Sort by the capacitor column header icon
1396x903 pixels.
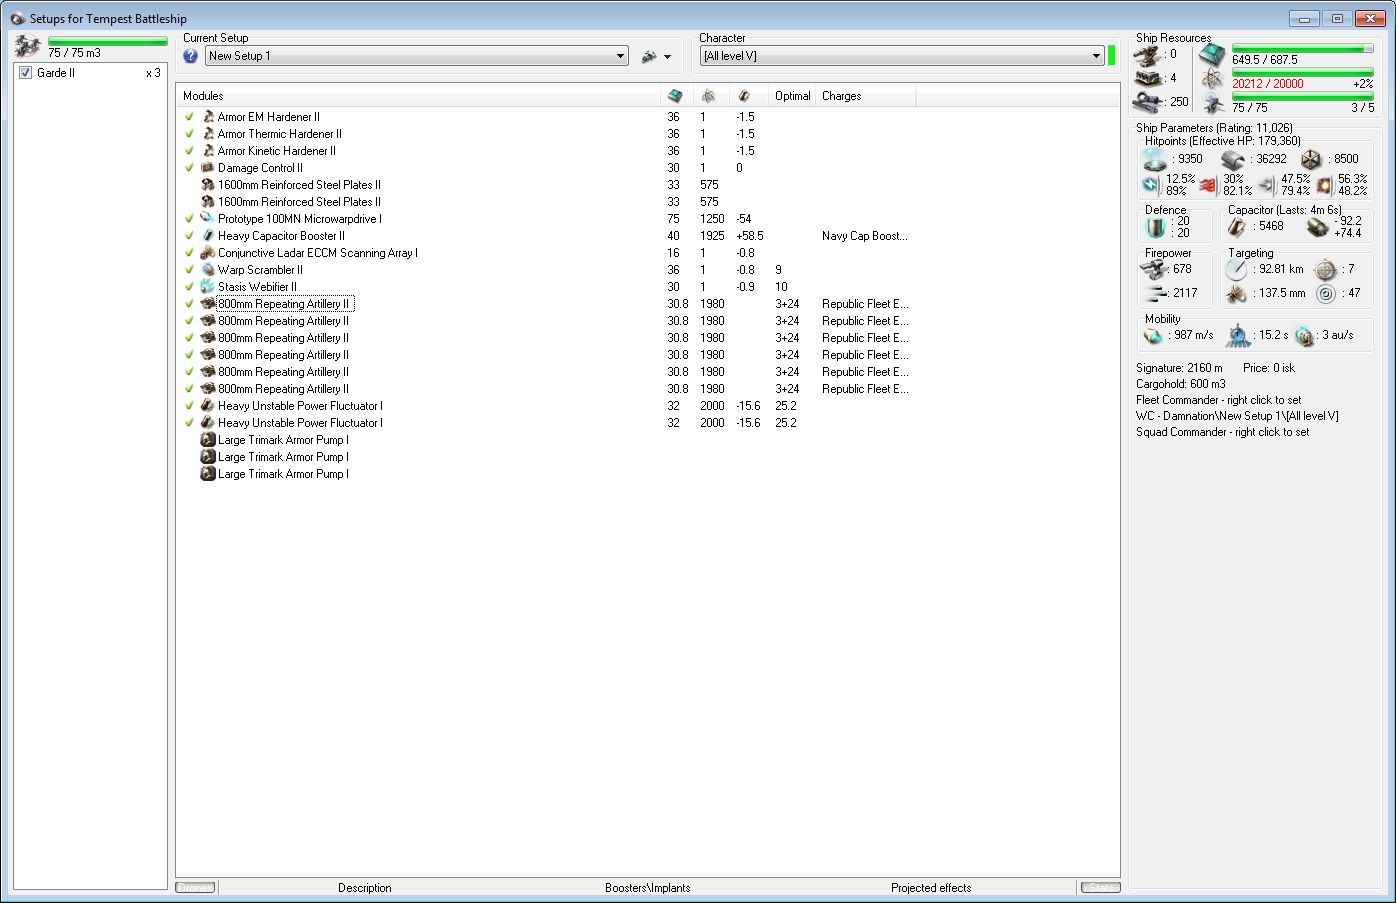(744, 96)
